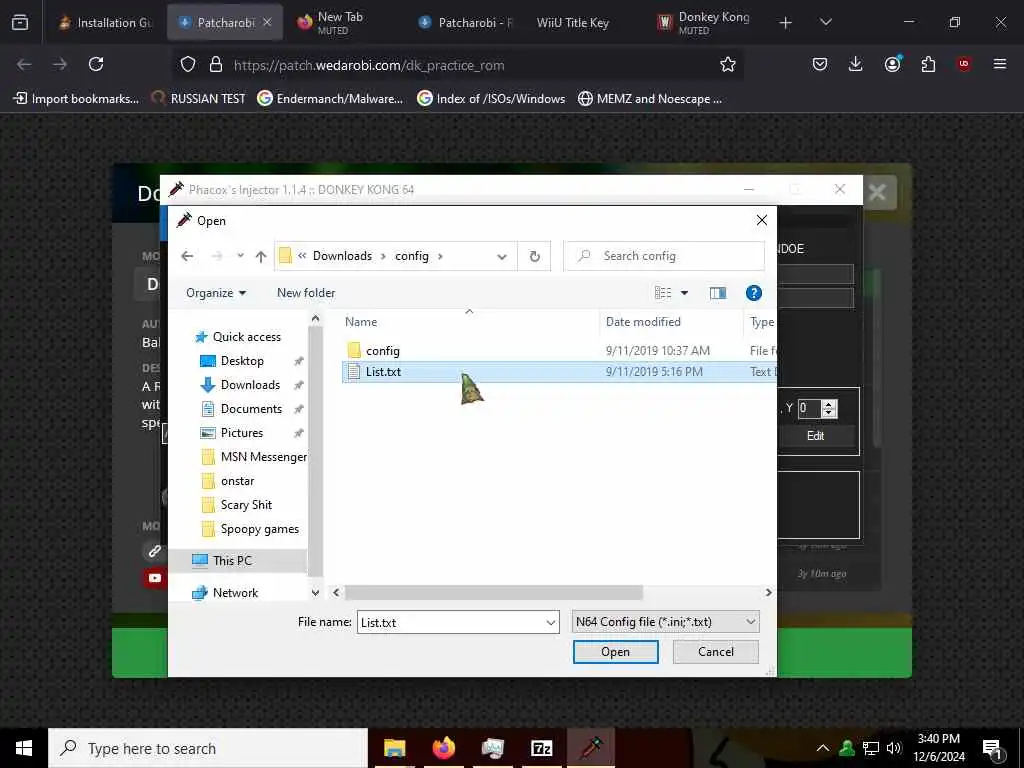Open MEMZ and Noescape bookmark
Viewport: 1024px width, 768px height.
pyautogui.click(x=650, y=99)
